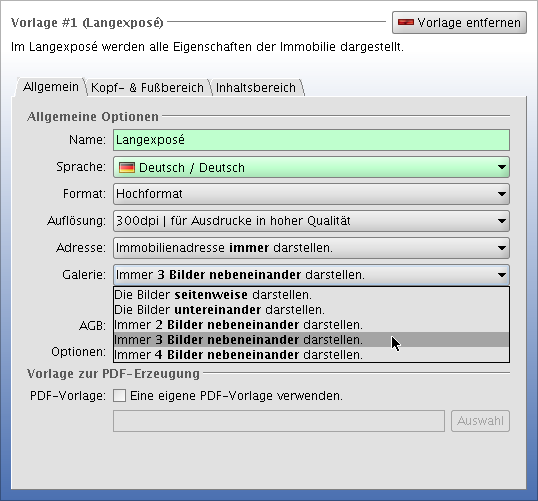538x501 pixels.
Task: Choose 'Die Bilder seitenweise darstellen' option
Action: coord(311,295)
